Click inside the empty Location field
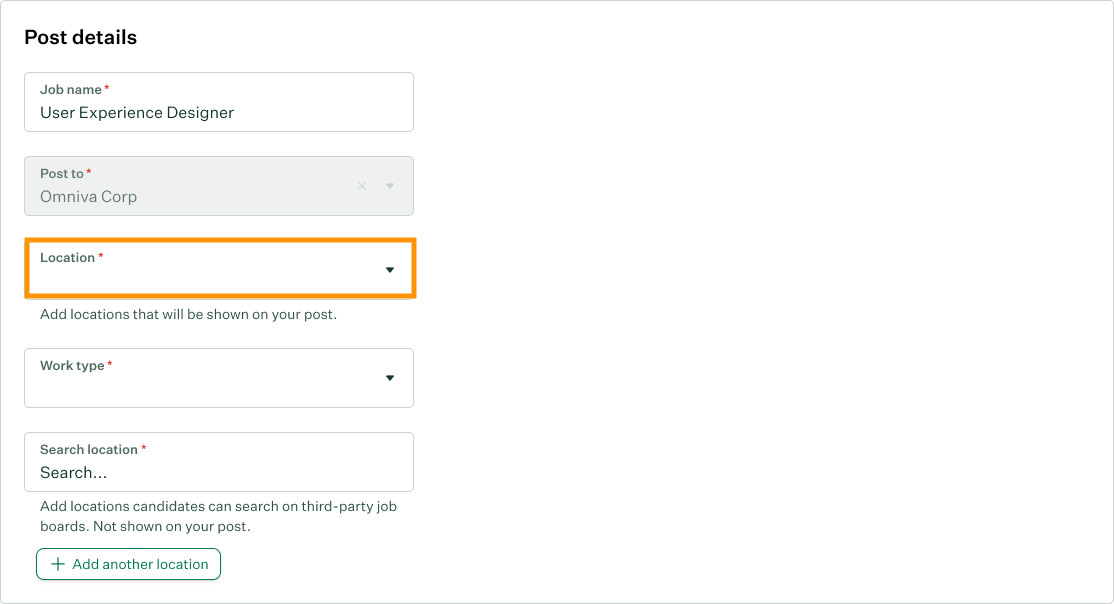 (200, 278)
